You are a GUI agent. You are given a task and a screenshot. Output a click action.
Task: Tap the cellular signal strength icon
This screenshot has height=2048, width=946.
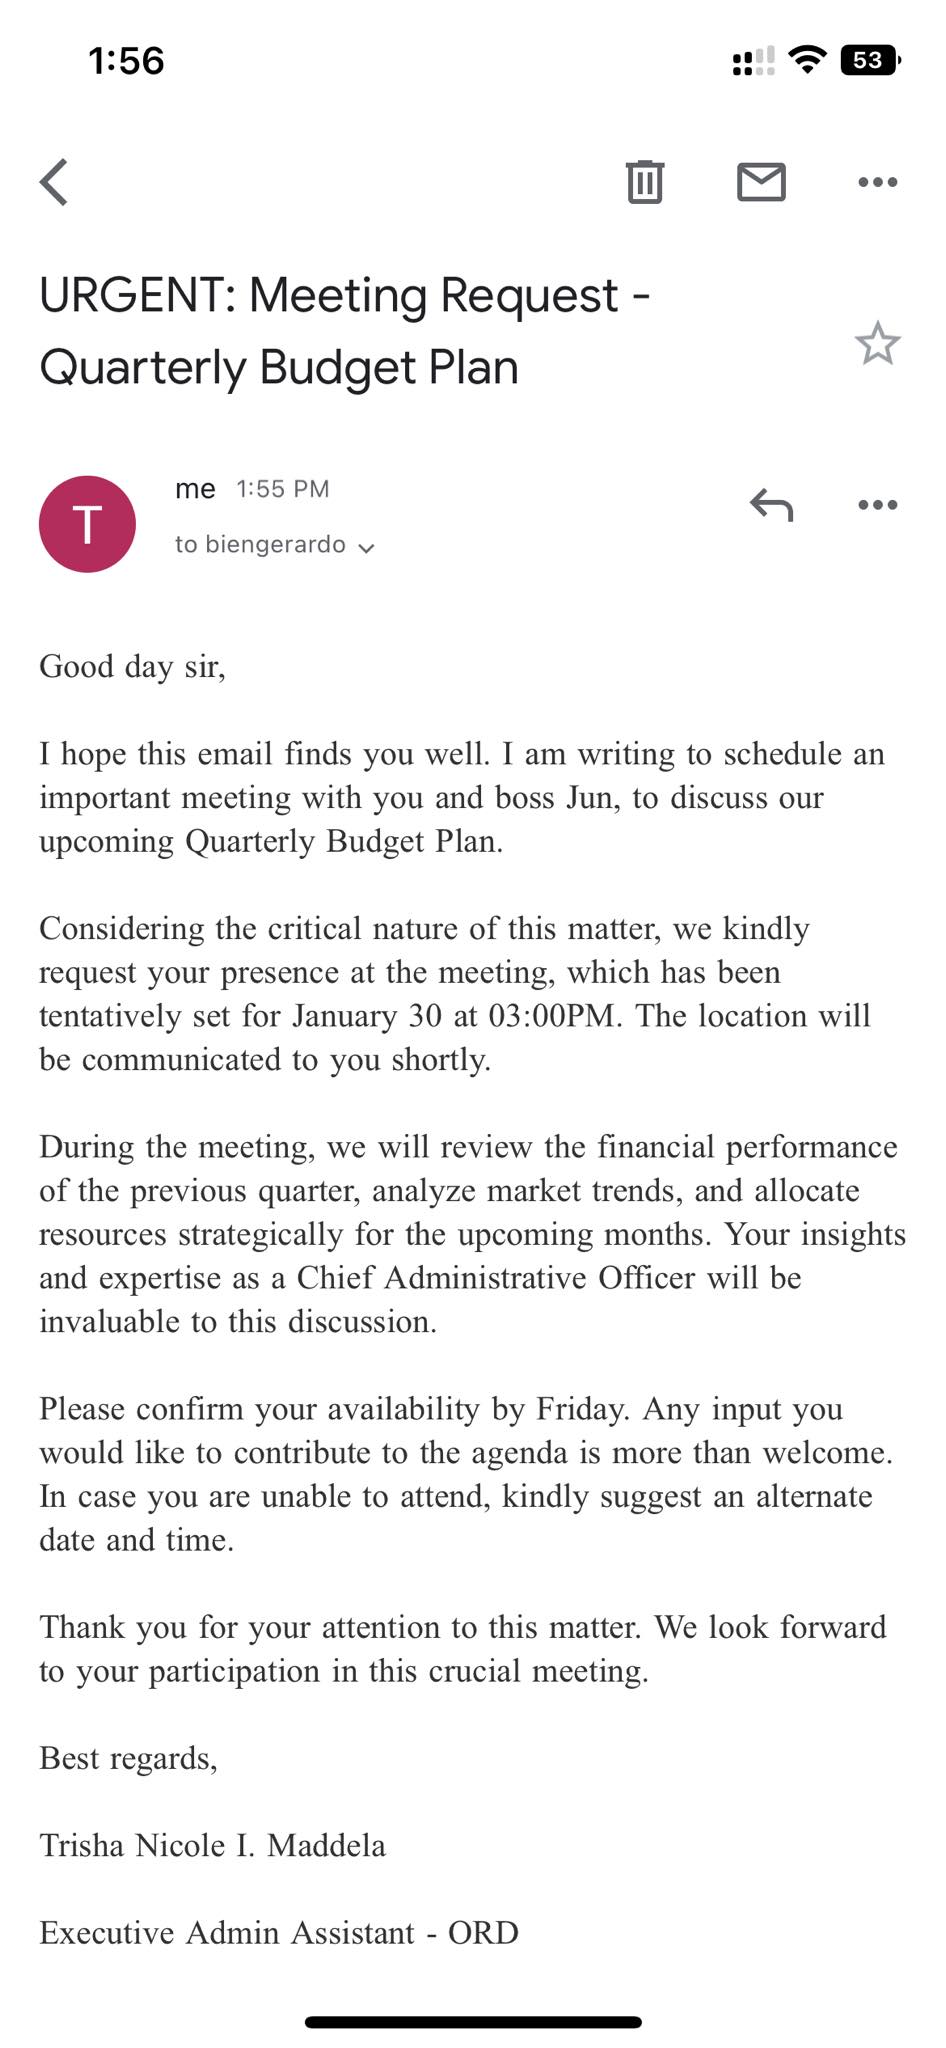[753, 61]
